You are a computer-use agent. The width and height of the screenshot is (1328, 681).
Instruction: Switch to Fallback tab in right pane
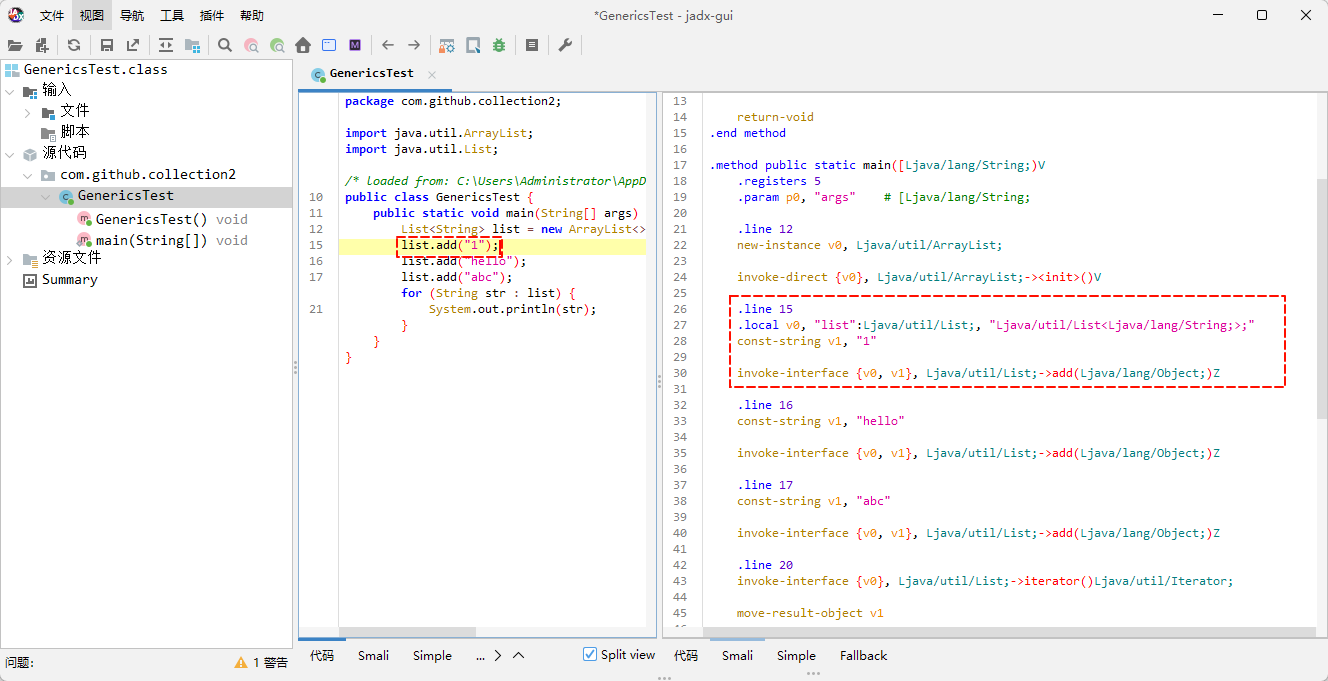point(863,656)
